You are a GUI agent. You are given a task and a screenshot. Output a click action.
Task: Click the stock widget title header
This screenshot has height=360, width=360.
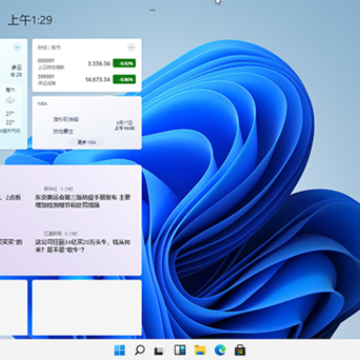(x=49, y=48)
